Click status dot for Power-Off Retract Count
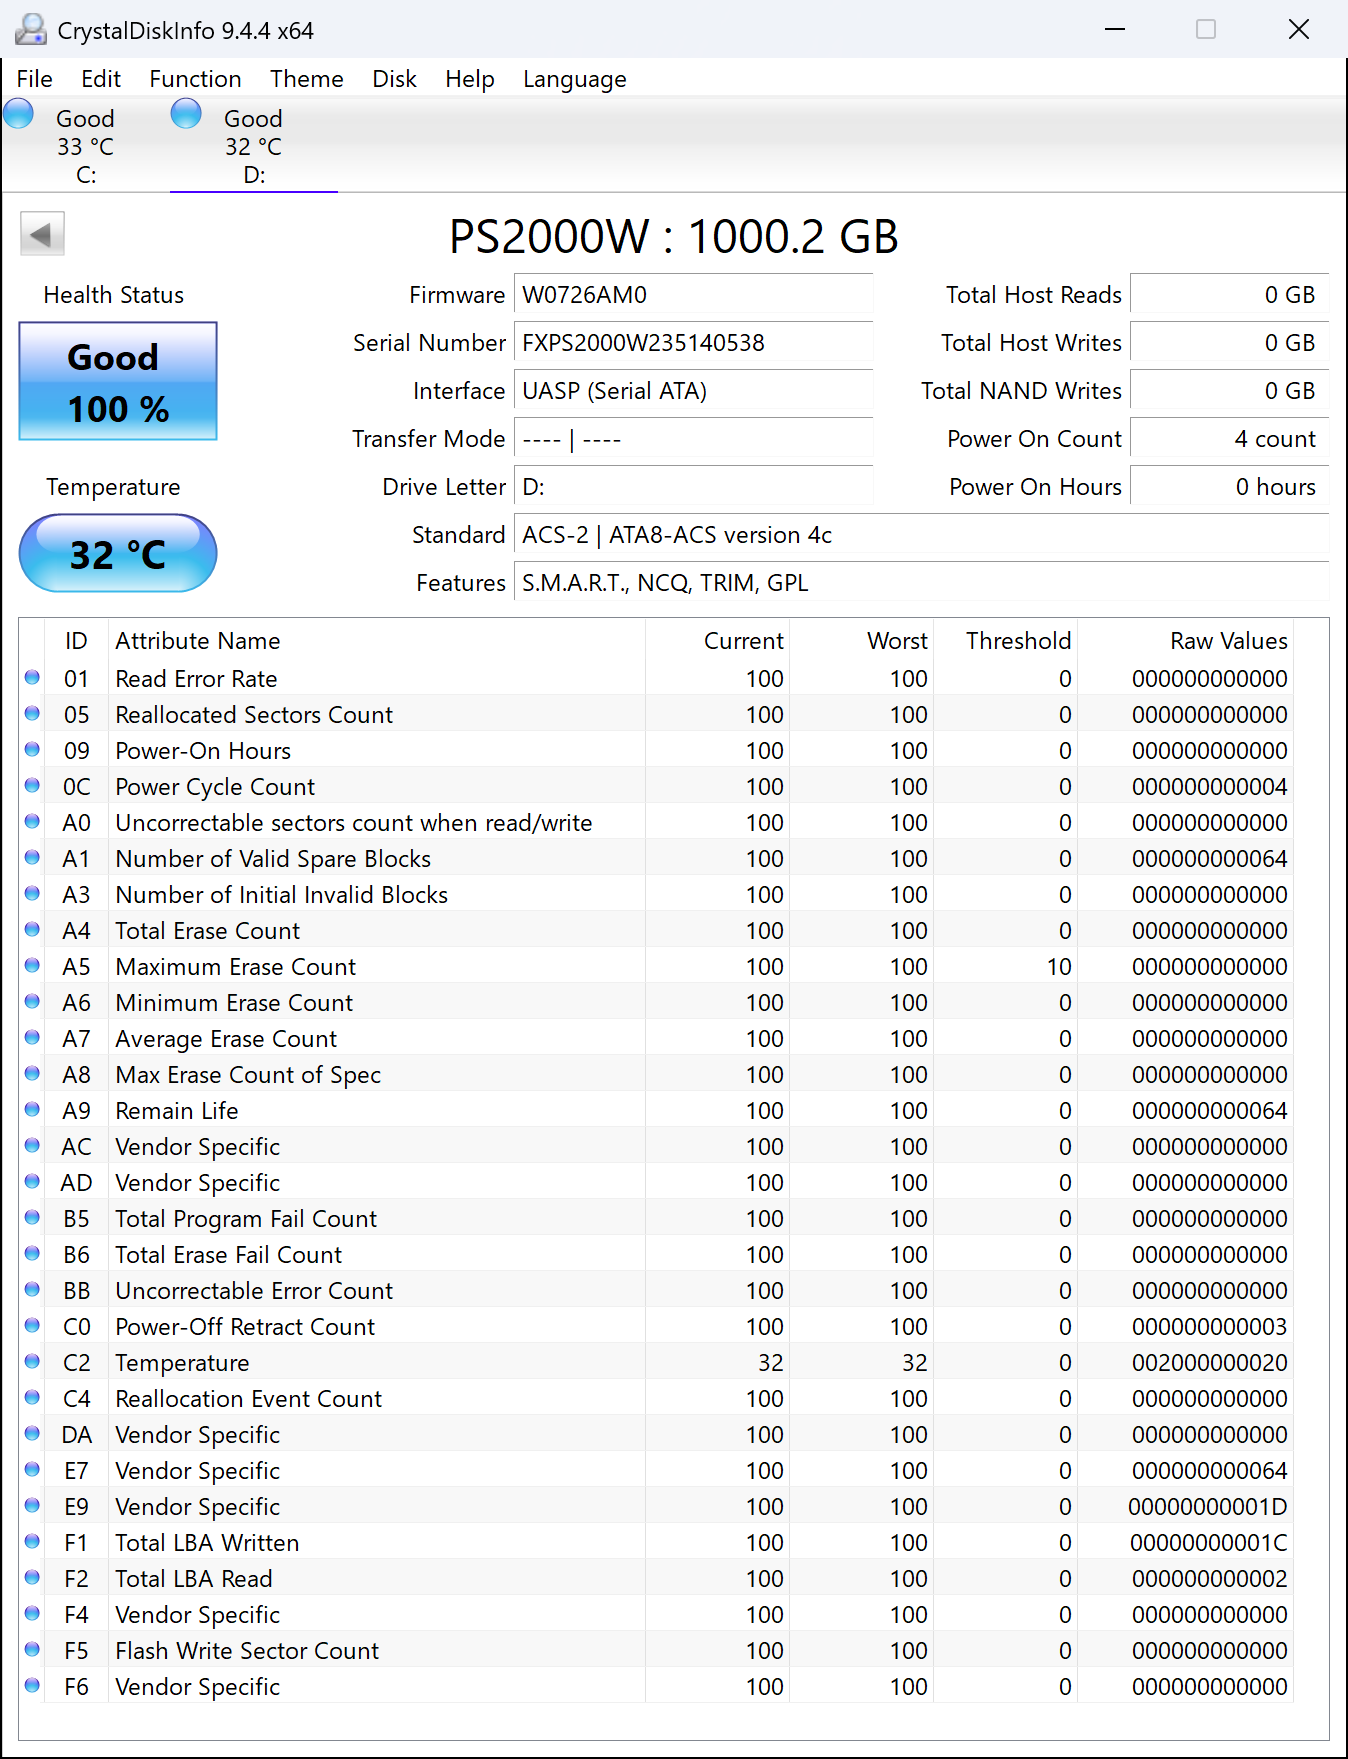This screenshot has height=1759, width=1348. (x=32, y=1326)
